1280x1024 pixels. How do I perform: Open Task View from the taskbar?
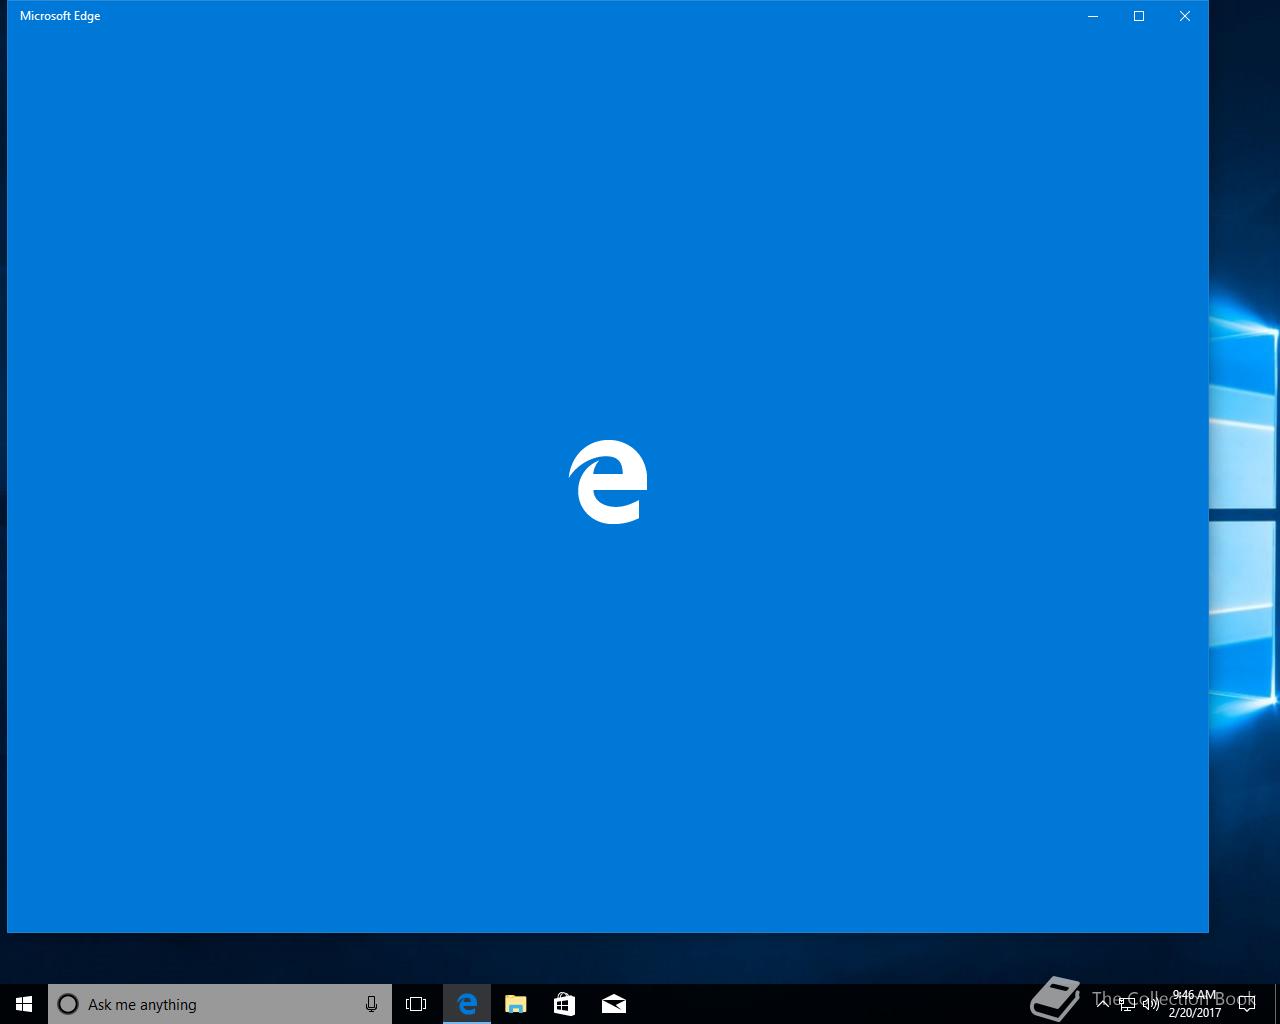[x=416, y=1004]
